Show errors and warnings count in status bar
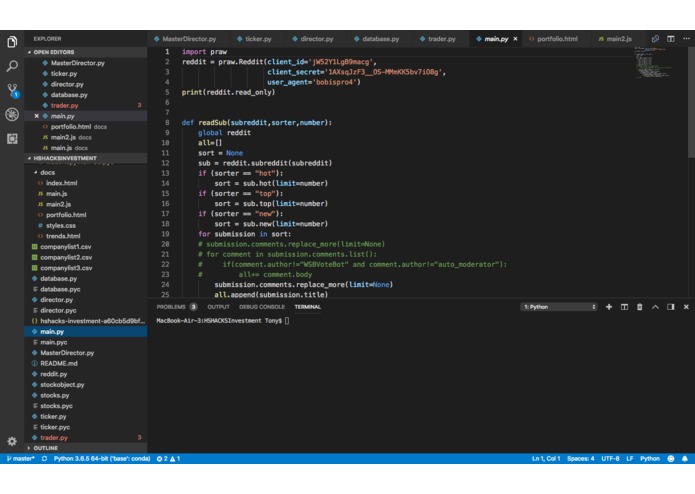 [168, 459]
